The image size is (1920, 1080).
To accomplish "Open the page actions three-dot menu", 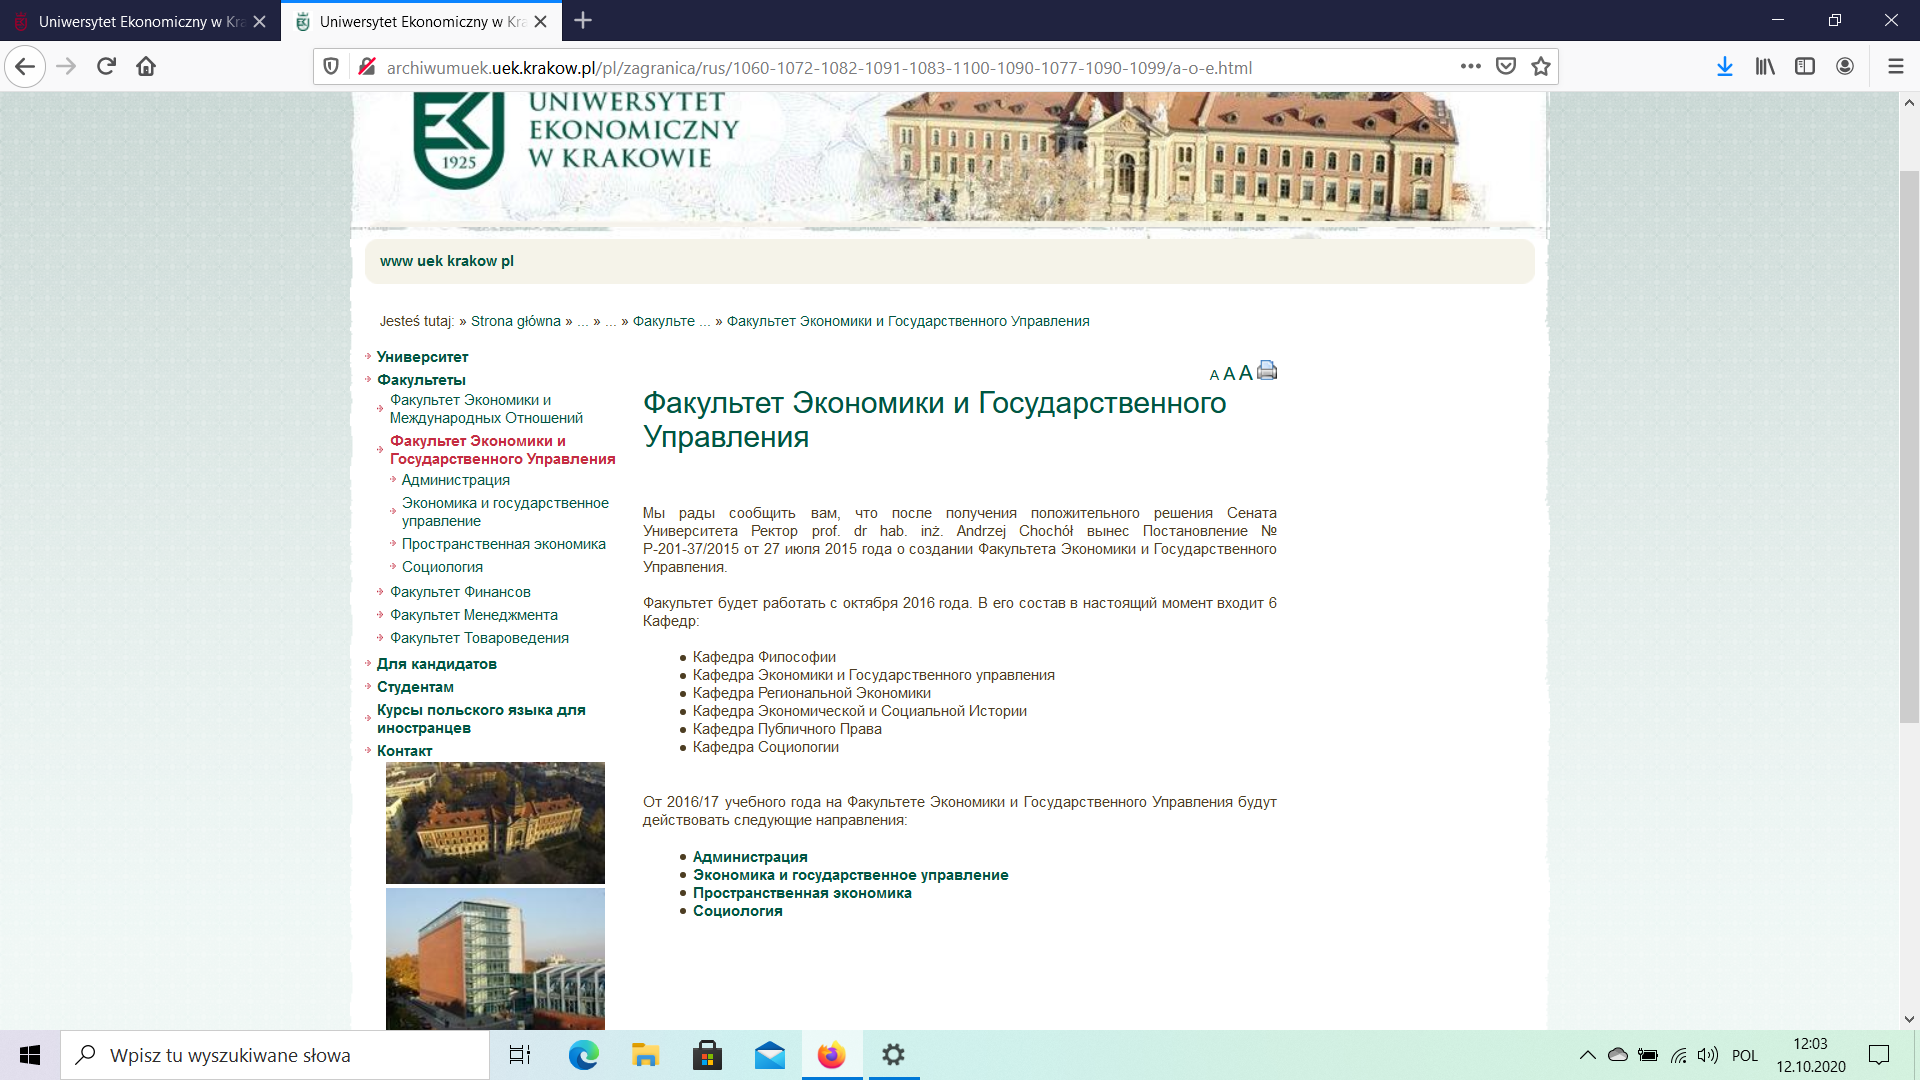I will [x=1470, y=67].
